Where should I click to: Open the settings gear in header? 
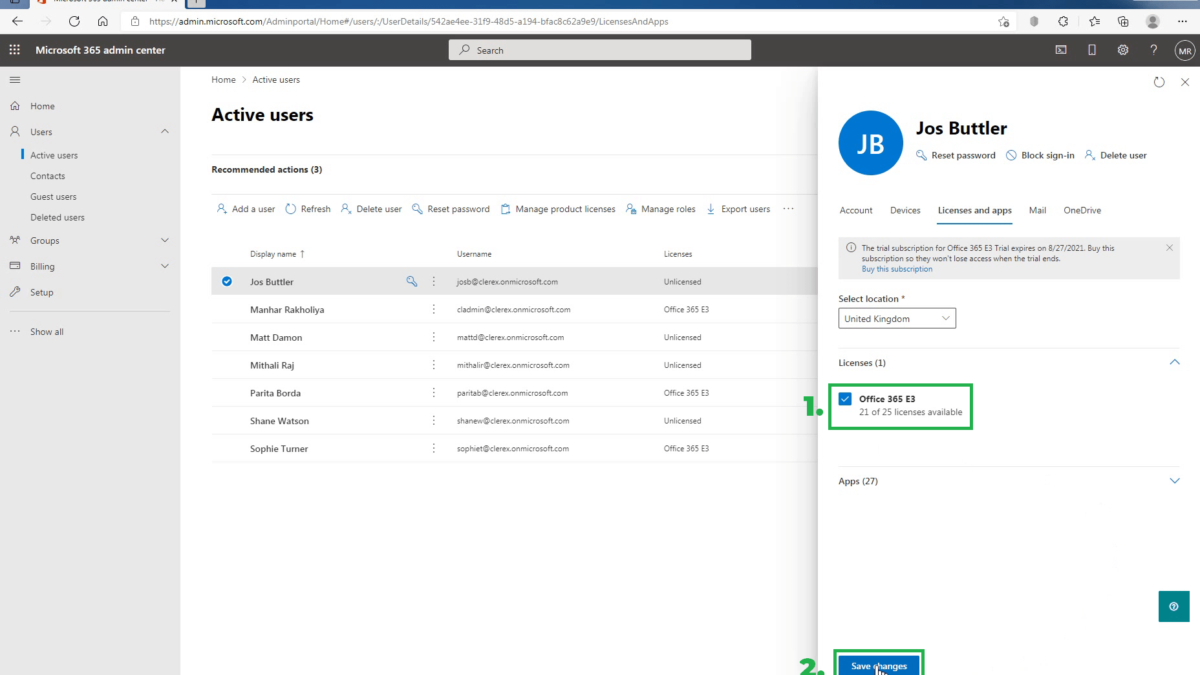(x=1123, y=50)
